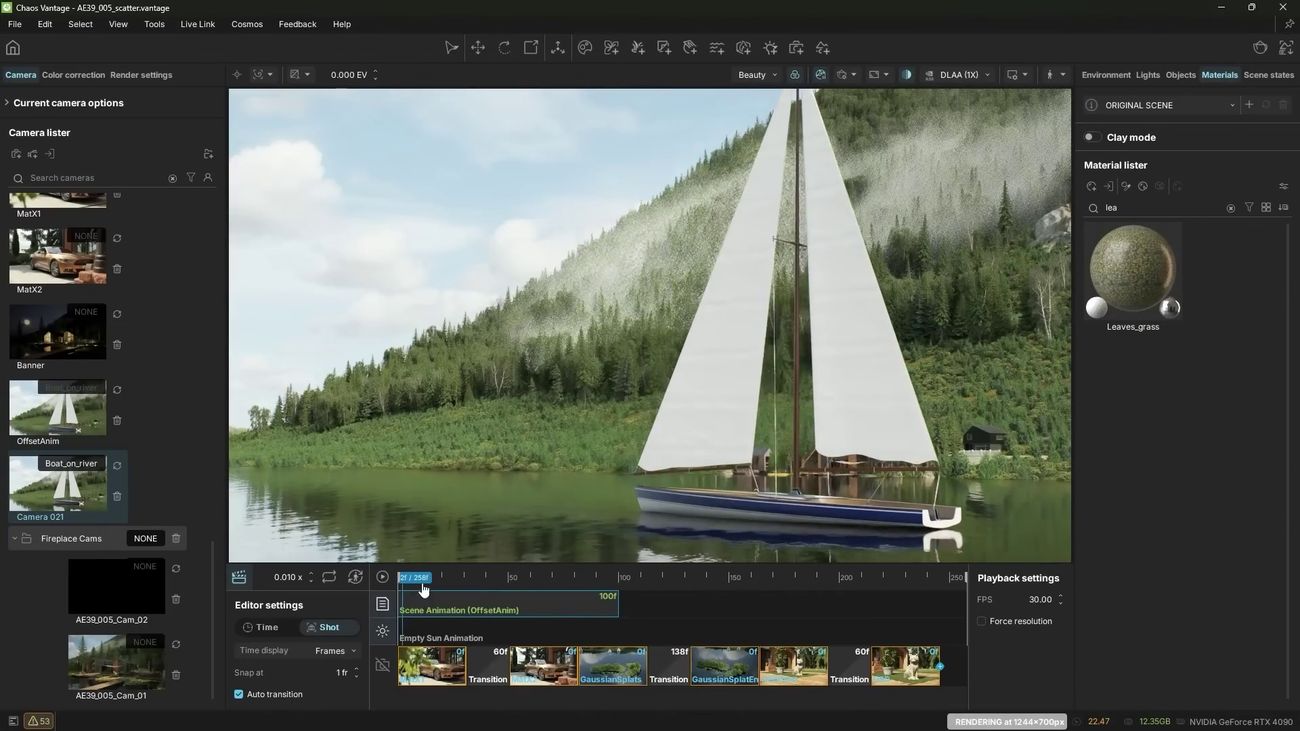Viewport: 1300px width, 731px height.
Task: Switch to the Environment tab
Action: click(x=1105, y=75)
